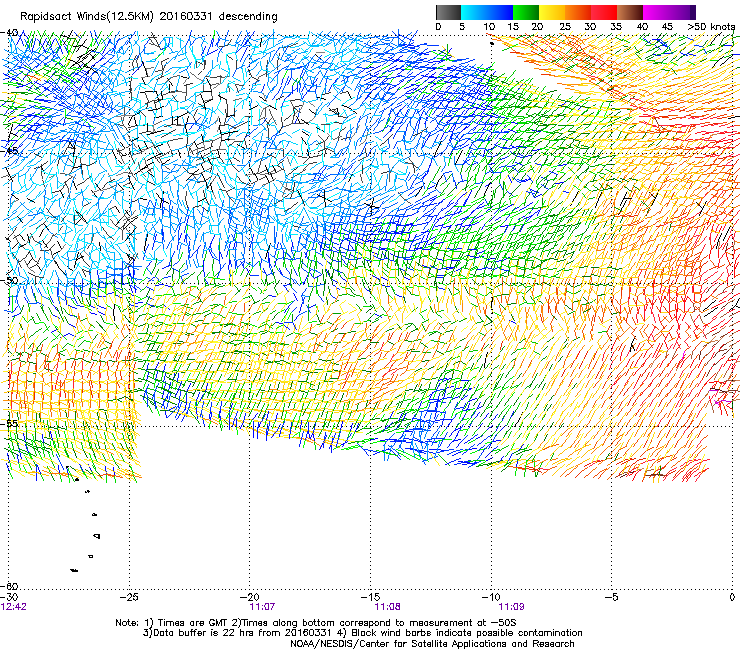Screen dimensions: 740x650
Task: Click the '-45' latitude axis label
Action: pyautogui.click(x=10, y=151)
